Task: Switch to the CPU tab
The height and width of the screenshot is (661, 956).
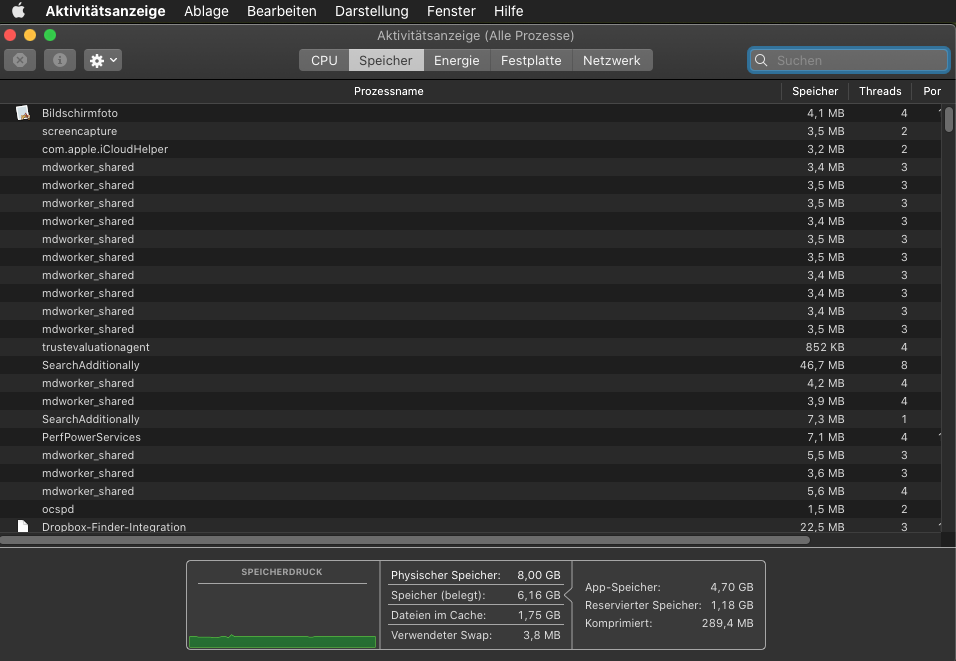Action: (x=324, y=60)
